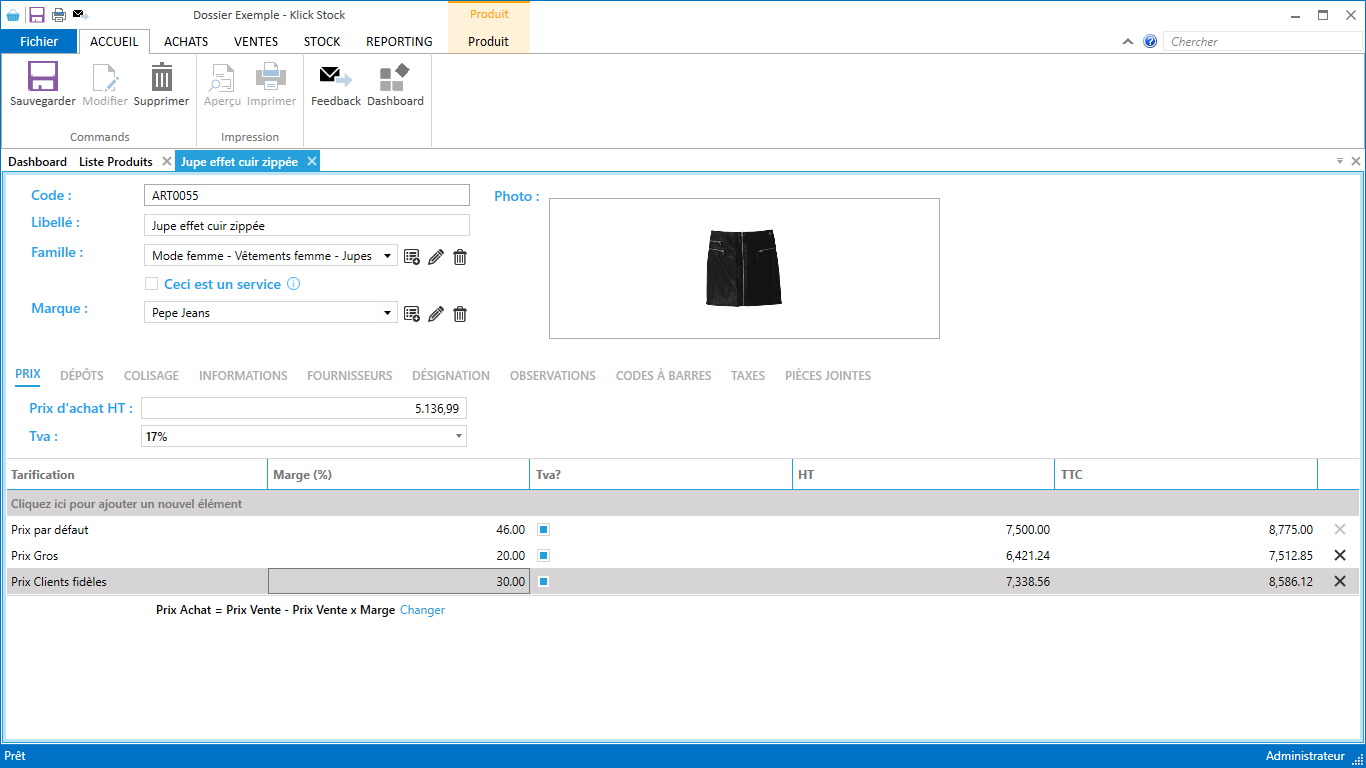This screenshot has height=768, width=1366.
Task: Toggle Tva checkbox for Prix Clients fidèles
Action: [x=544, y=582]
